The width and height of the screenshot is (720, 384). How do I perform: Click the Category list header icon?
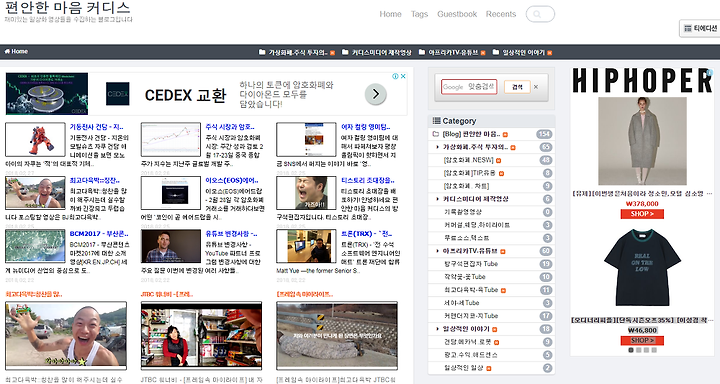tap(436, 121)
